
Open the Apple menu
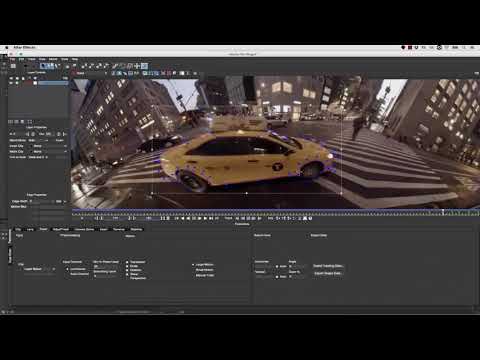click(x=6, y=48)
